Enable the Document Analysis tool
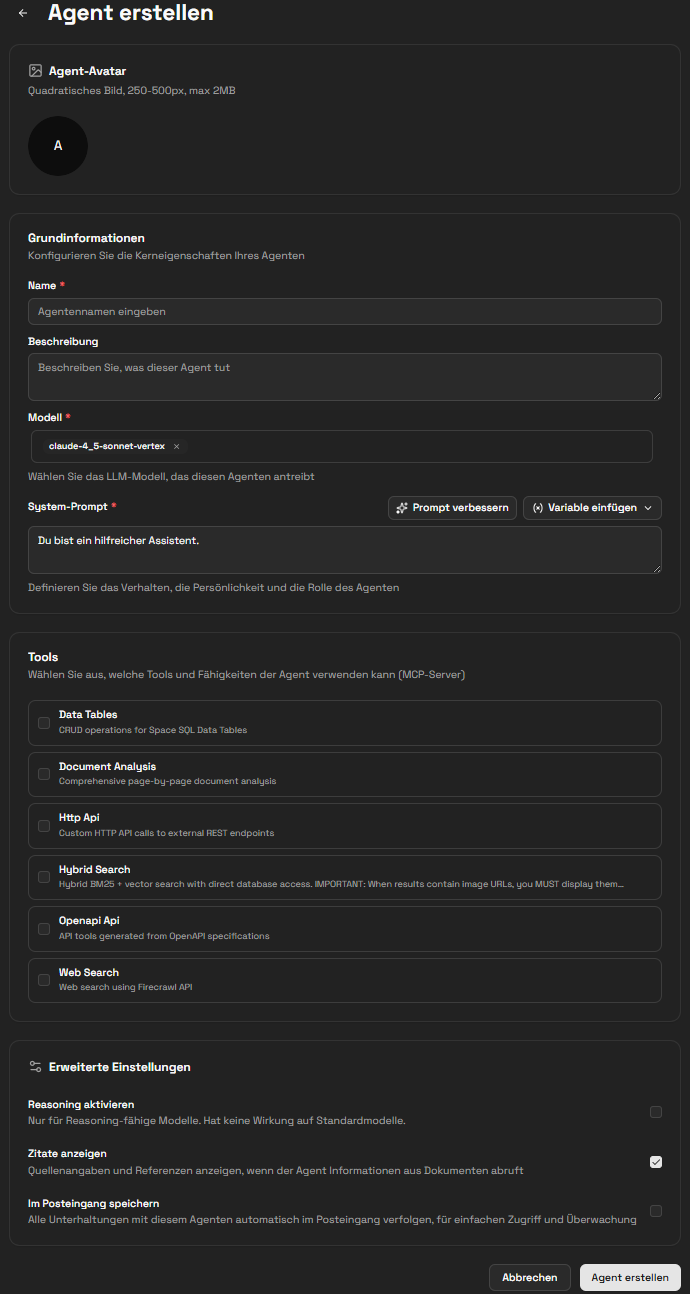 click(x=43, y=773)
